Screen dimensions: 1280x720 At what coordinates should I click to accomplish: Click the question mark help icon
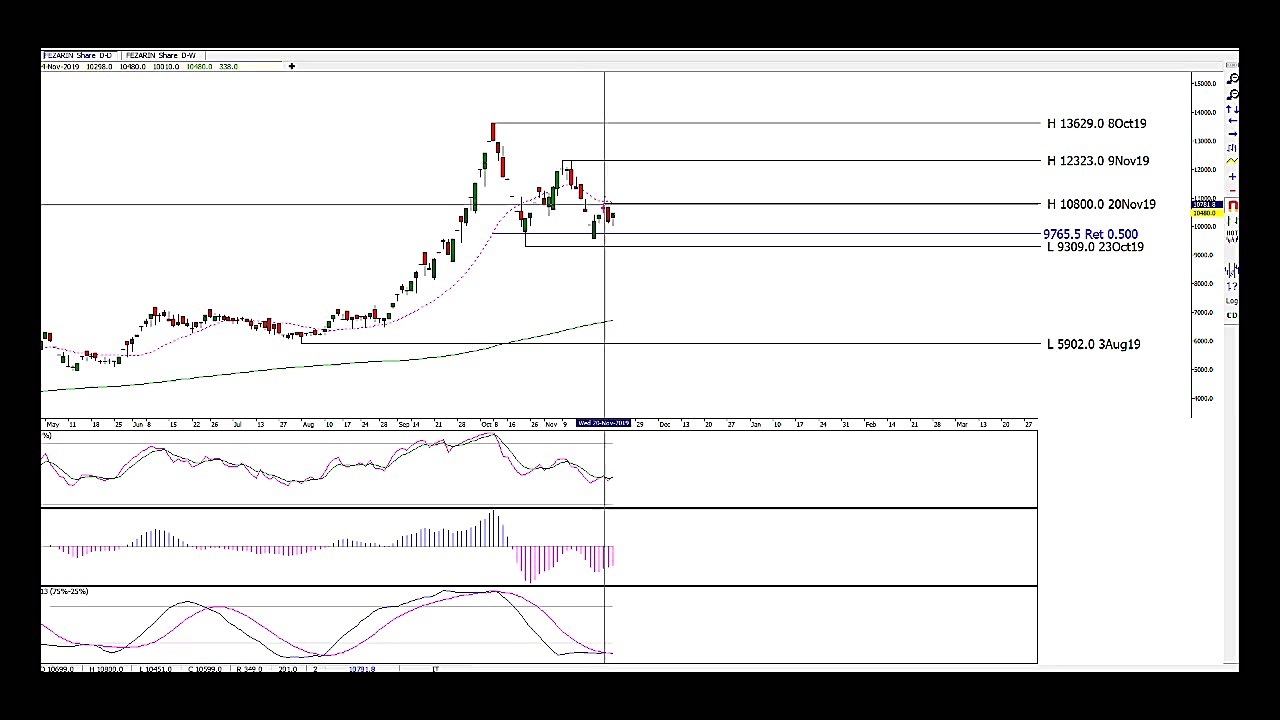[1233, 286]
